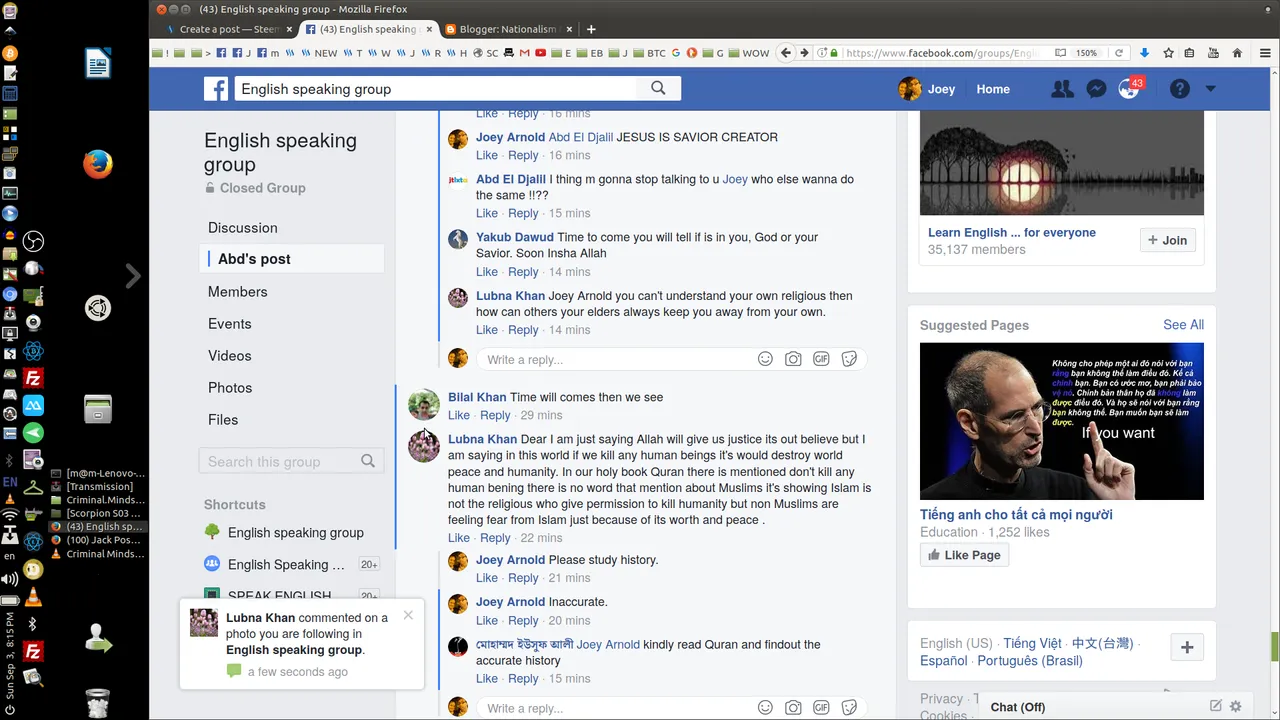Turn on chat via Chat (Off) bar
Viewport: 1280px width, 720px height.
(x=1018, y=707)
